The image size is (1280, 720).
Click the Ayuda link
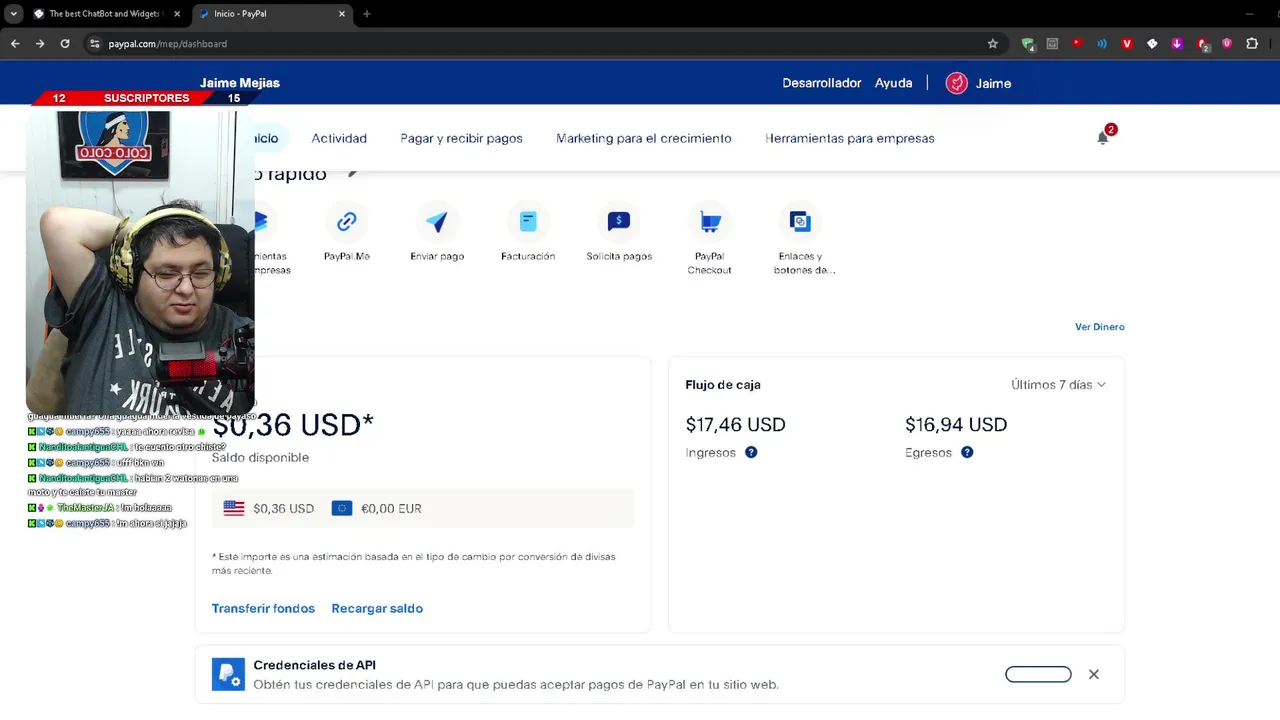point(893,83)
